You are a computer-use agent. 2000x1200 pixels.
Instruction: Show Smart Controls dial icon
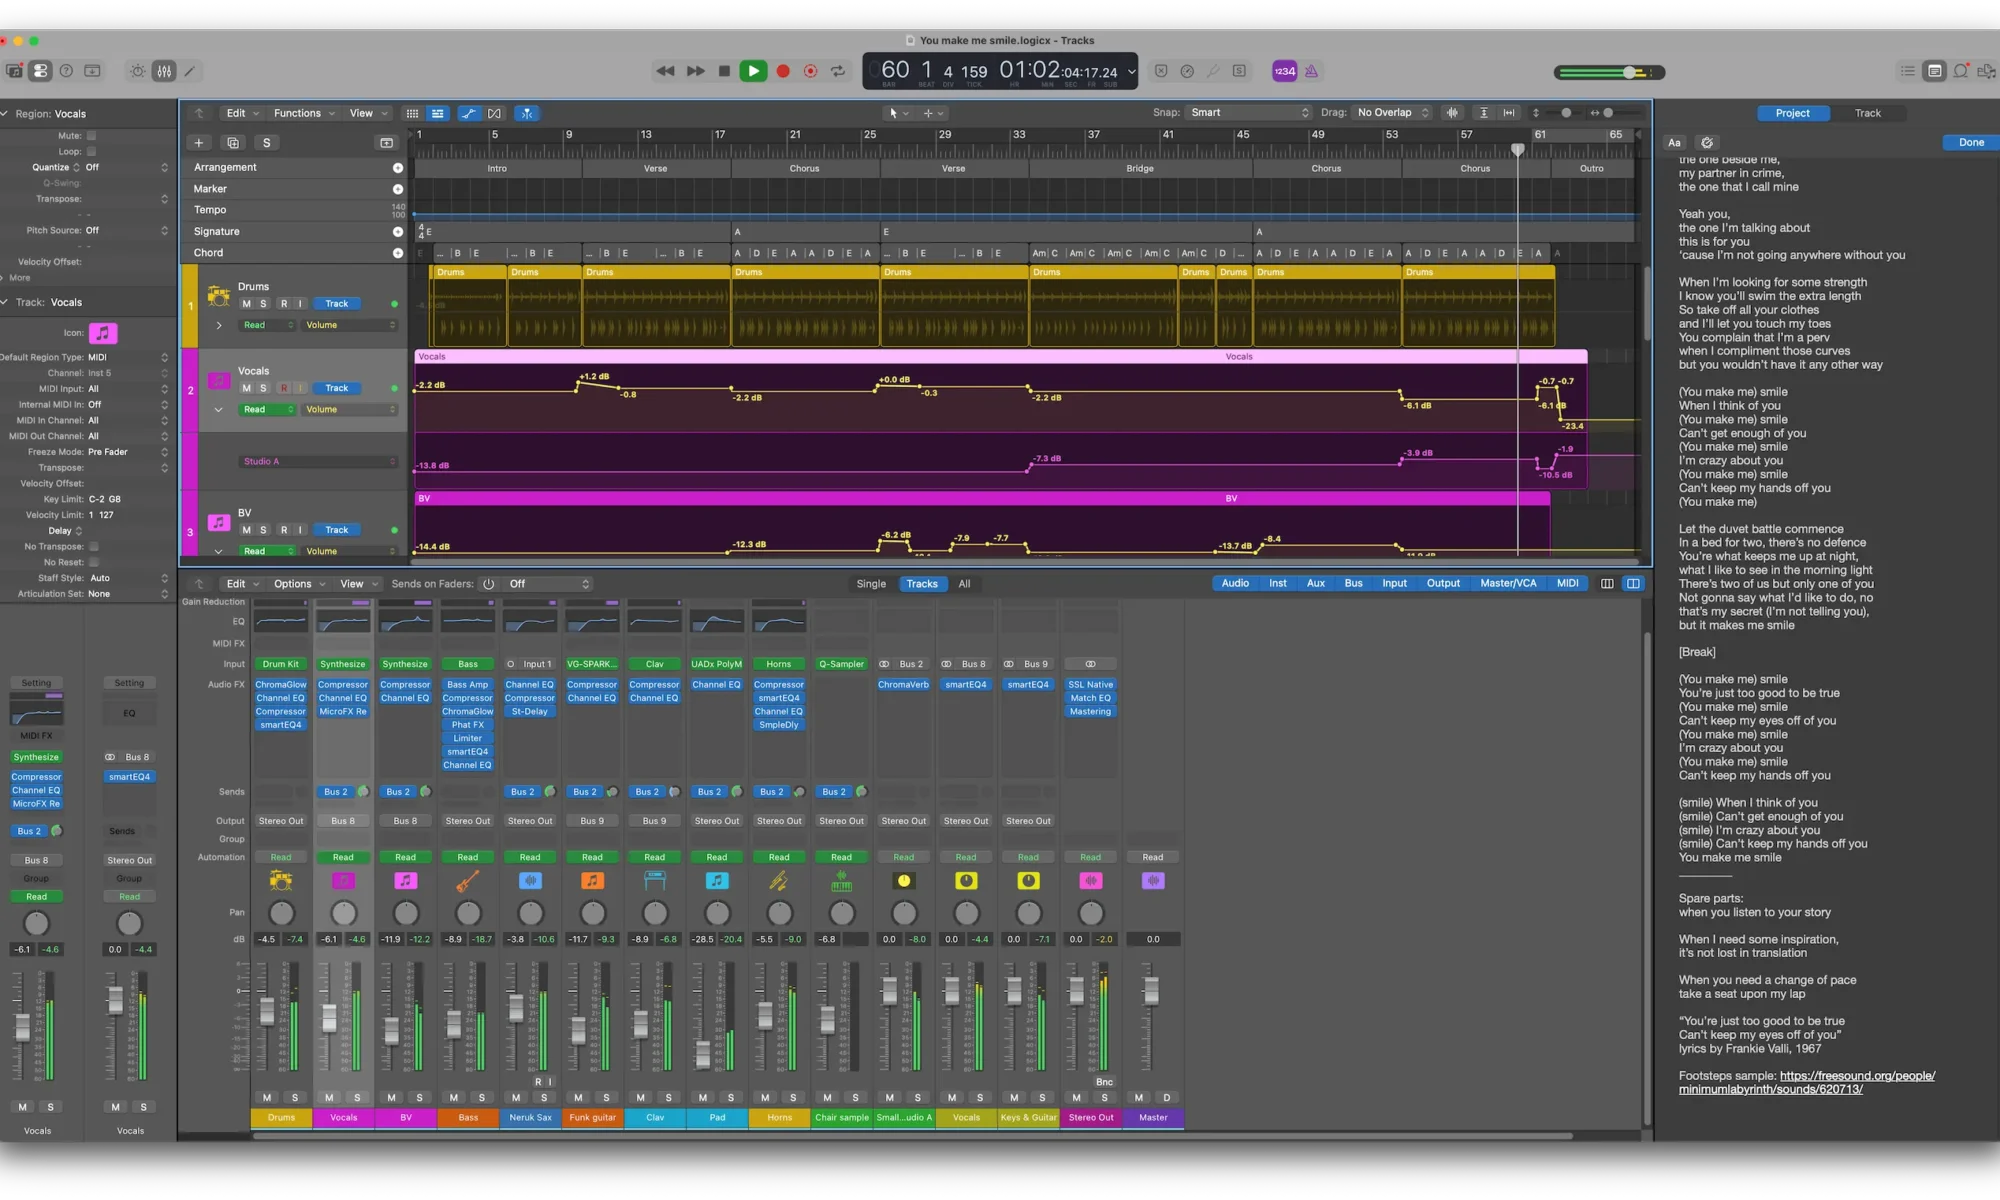pos(138,71)
